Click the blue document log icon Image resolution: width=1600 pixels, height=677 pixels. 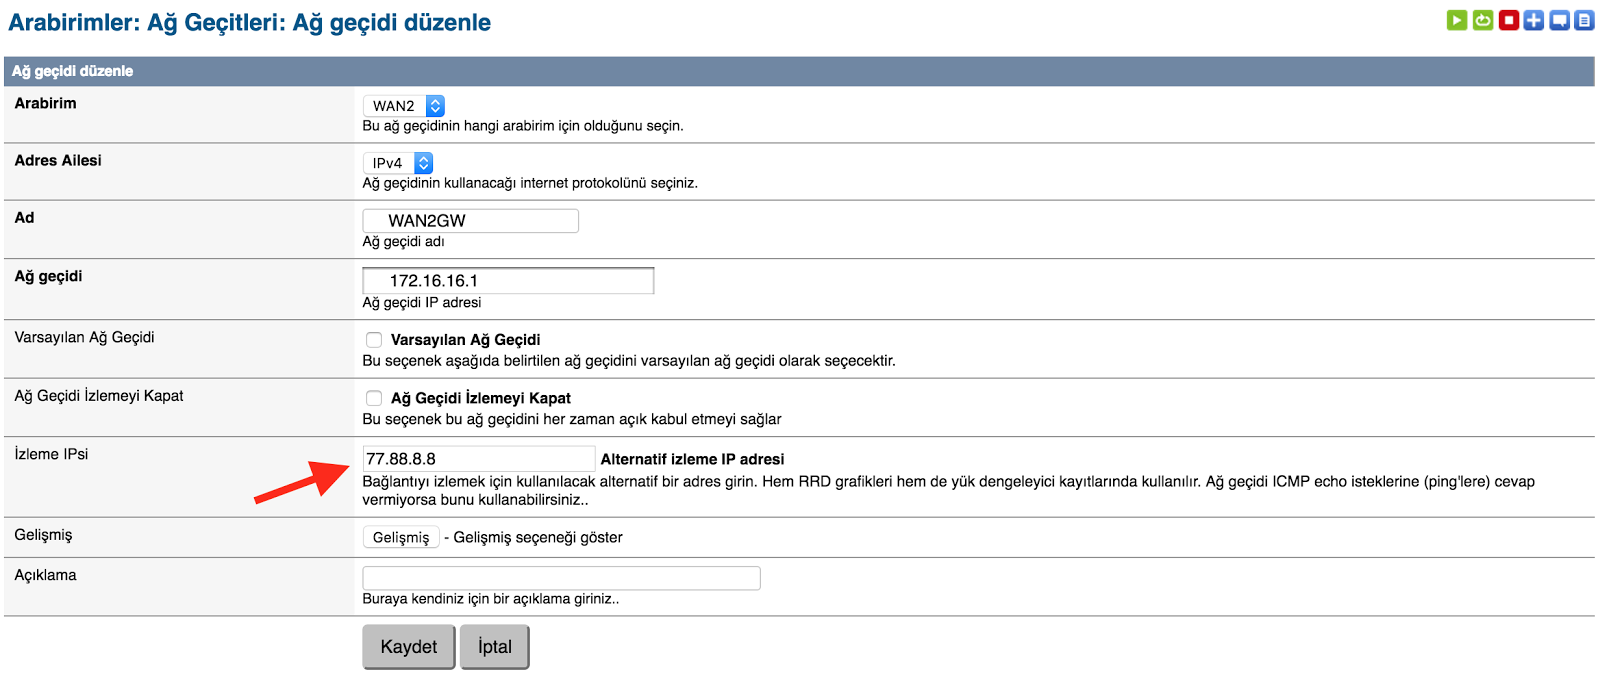(x=1584, y=20)
